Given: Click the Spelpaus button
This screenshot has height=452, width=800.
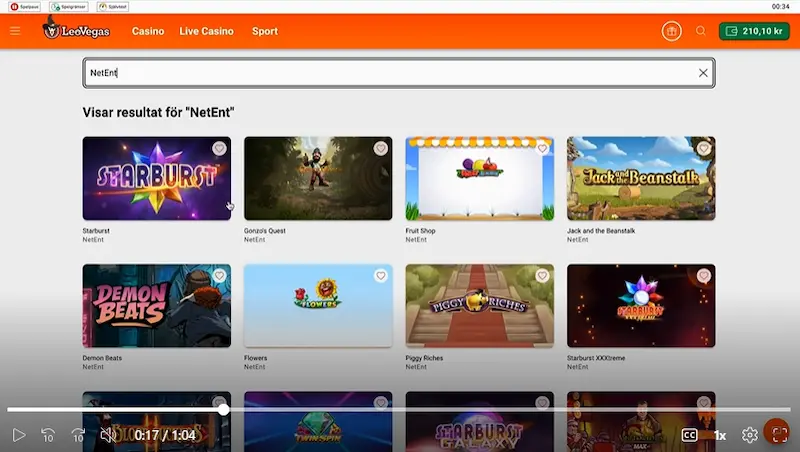Looking at the screenshot, I should (24, 7).
